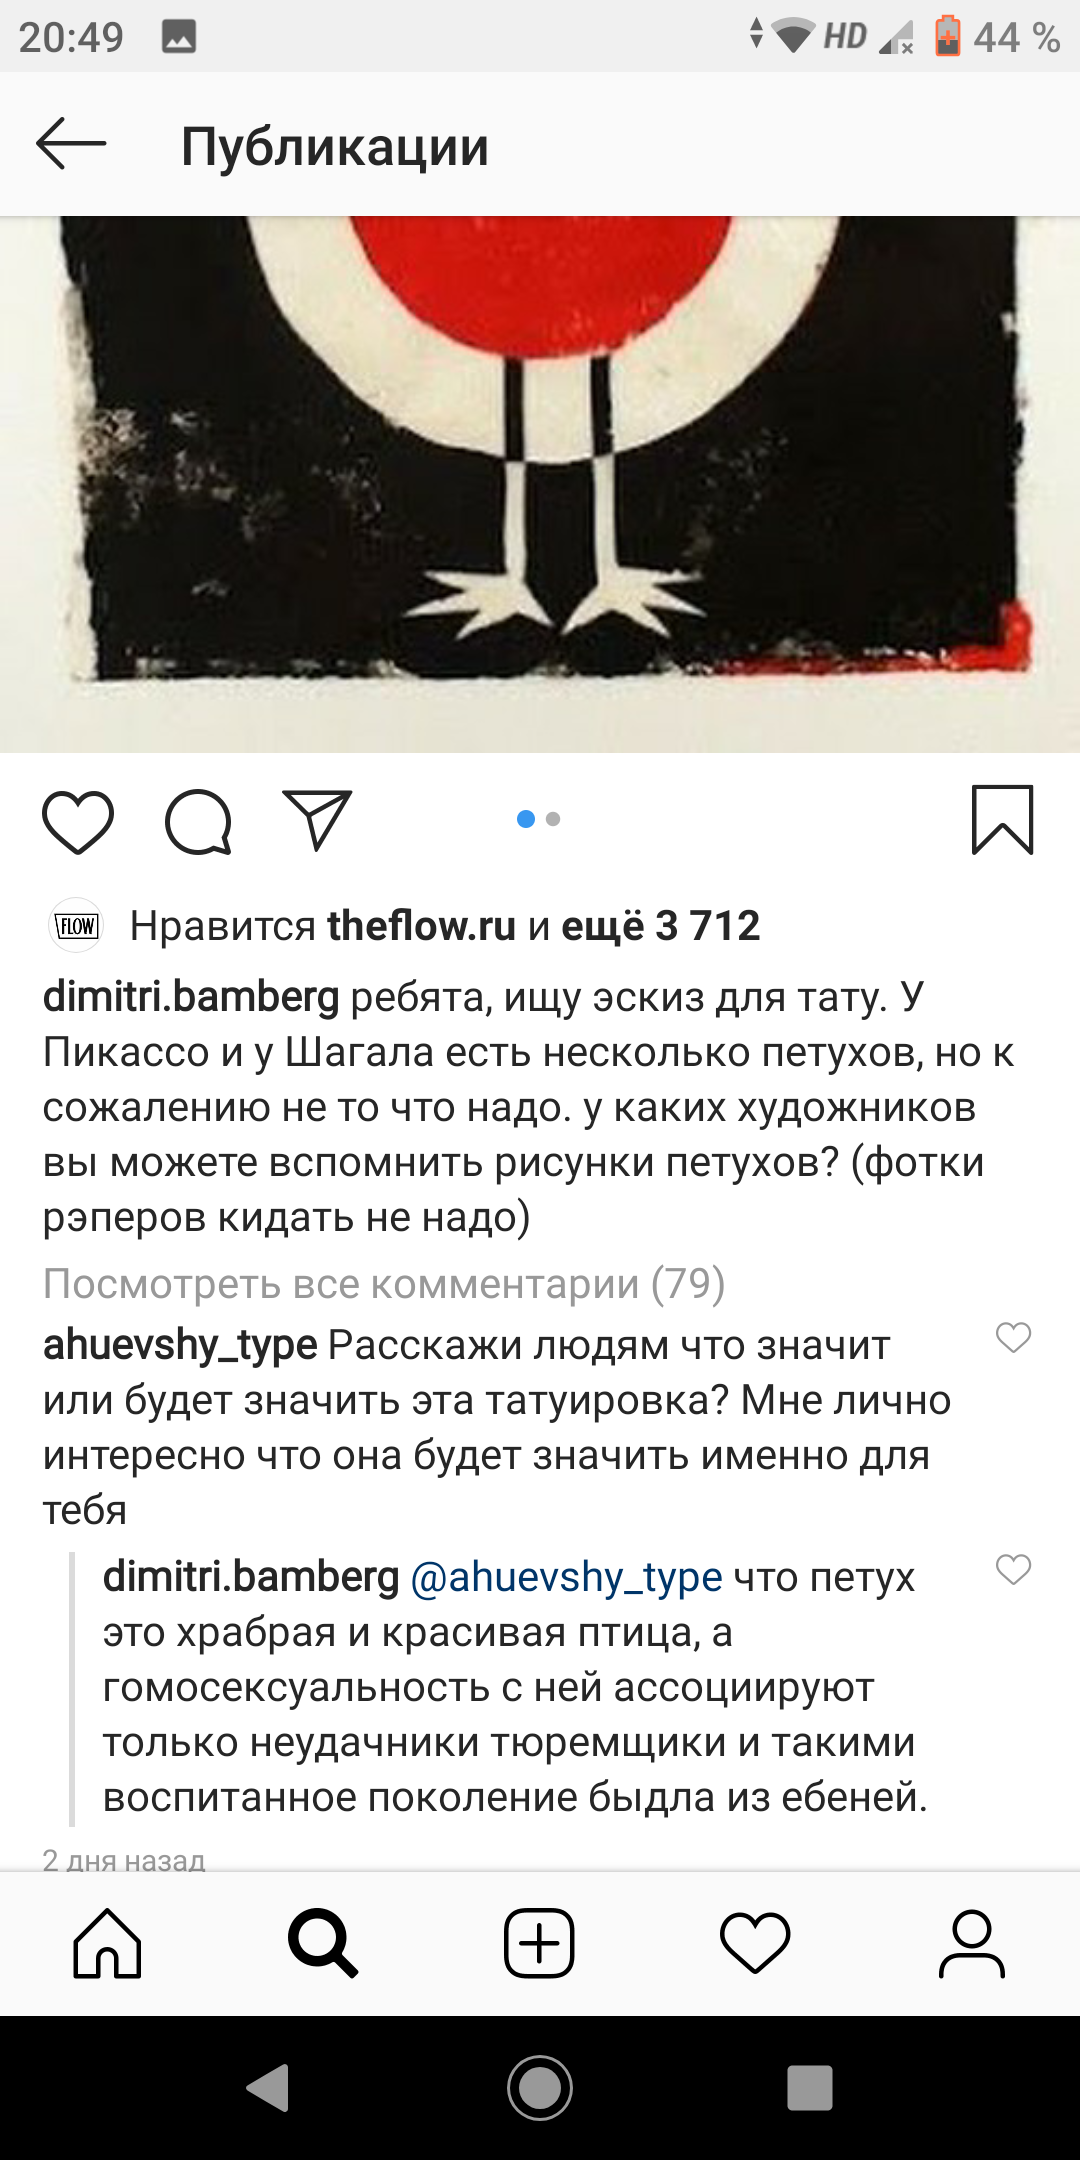Open Search tab with magnifier icon
The width and height of the screenshot is (1080, 2160).
[322, 1943]
